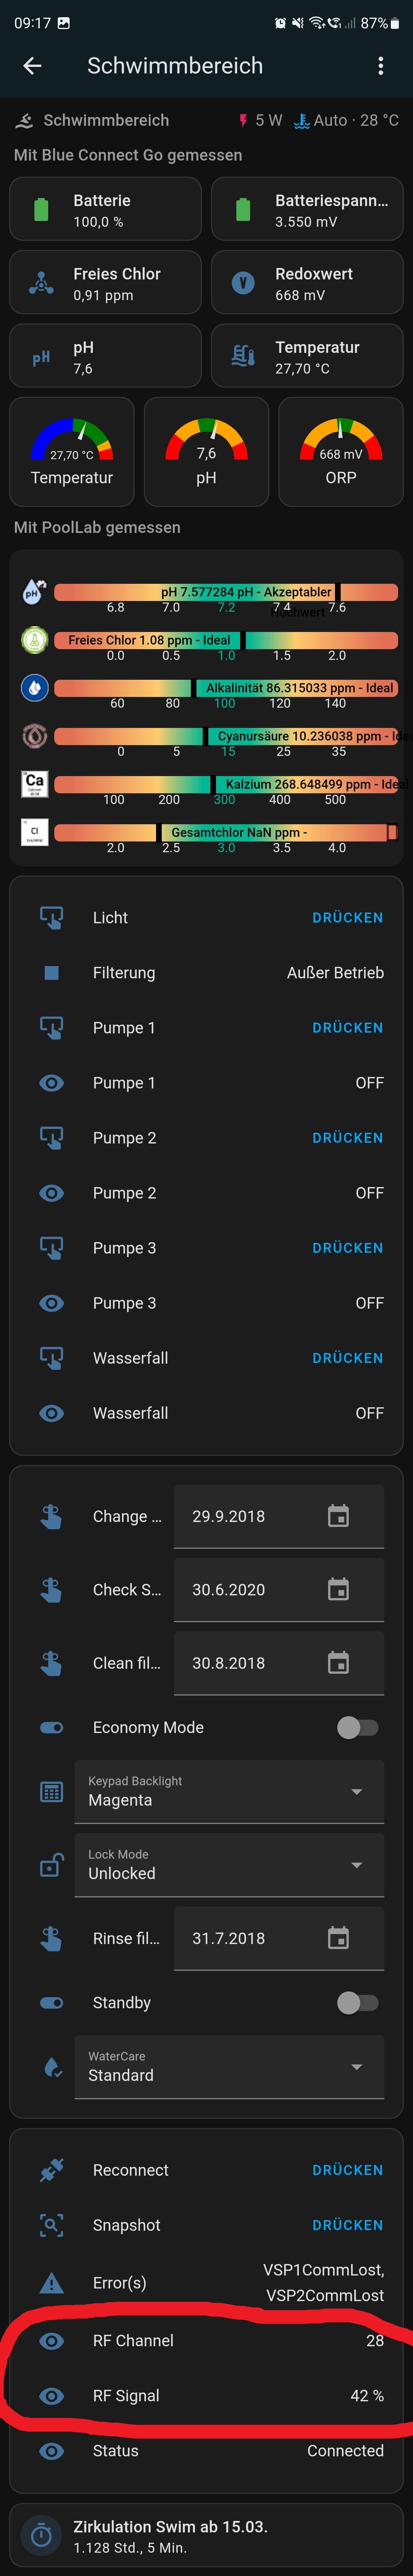This screenshot has width=413, height=2576.
Task: Click the Error(s) warning triangle icon
Action: click(51, 2283)
